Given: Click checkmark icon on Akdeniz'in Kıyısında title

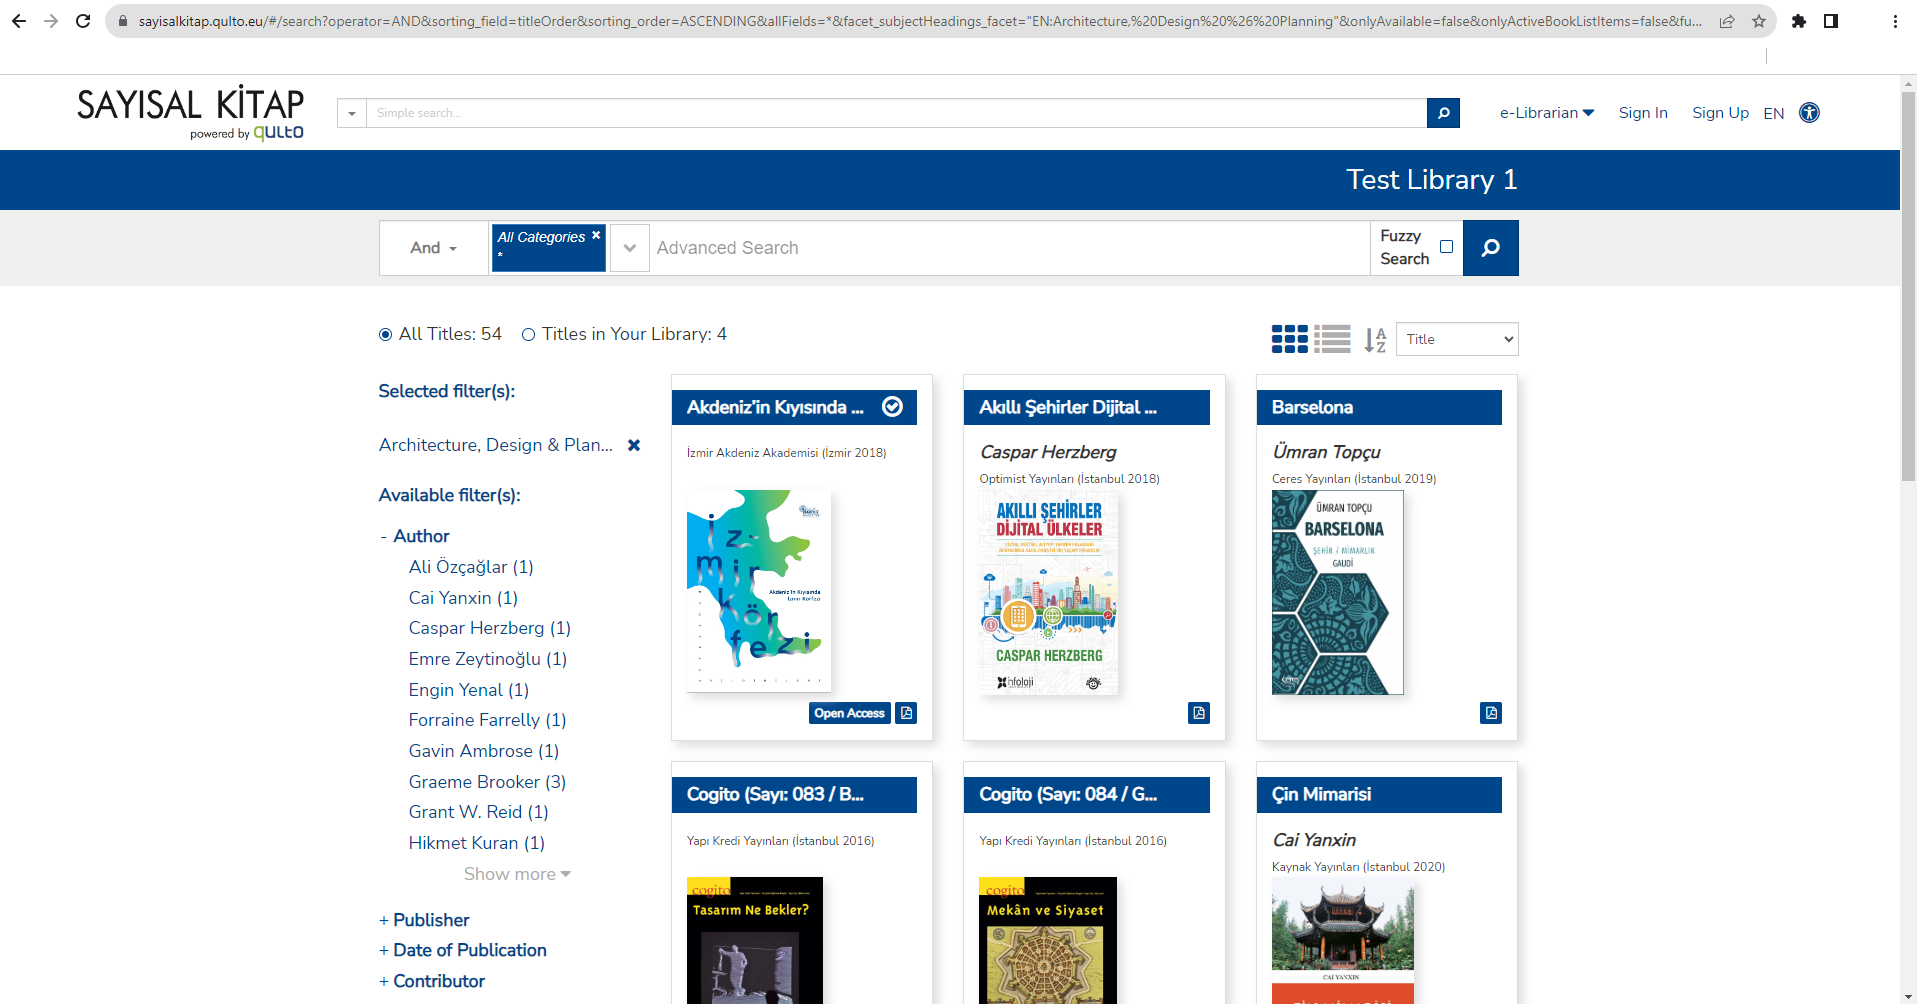Looking at the screenshot, I should (892, 406).
